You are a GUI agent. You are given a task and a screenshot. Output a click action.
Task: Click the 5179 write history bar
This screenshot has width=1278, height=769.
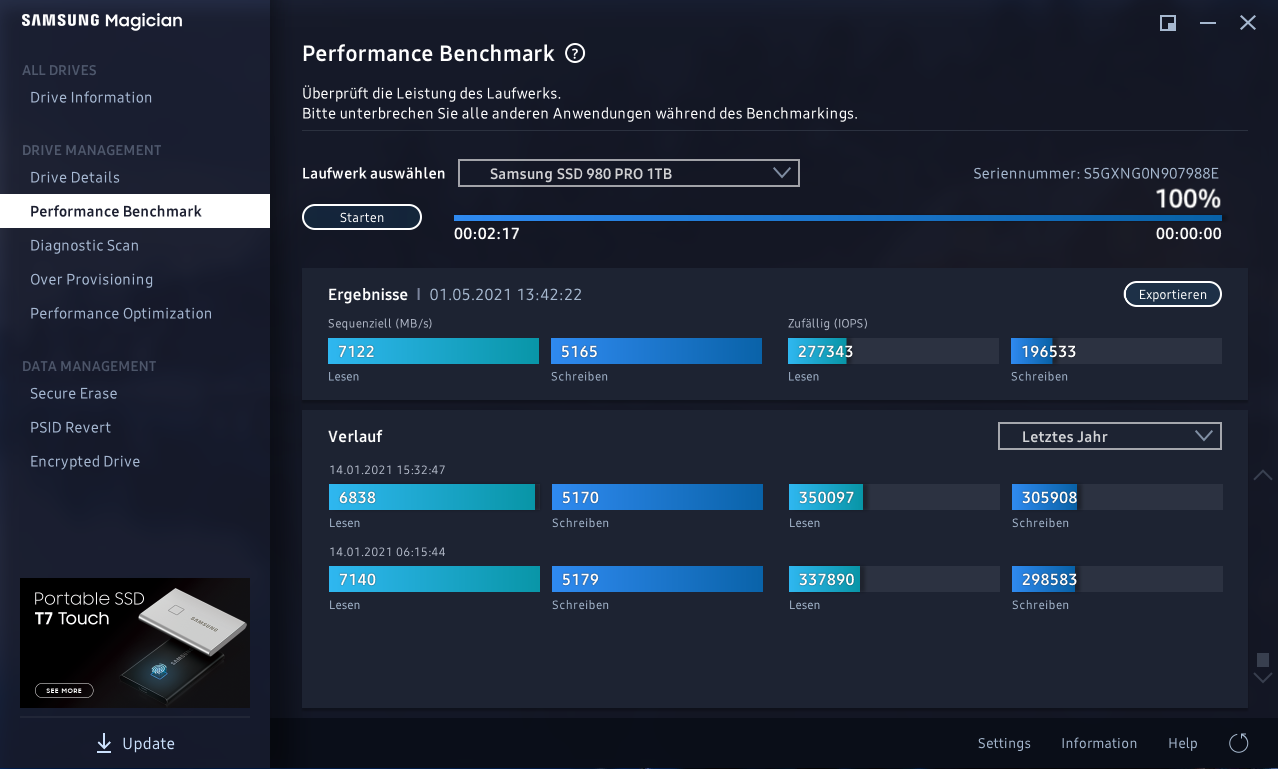657,579
